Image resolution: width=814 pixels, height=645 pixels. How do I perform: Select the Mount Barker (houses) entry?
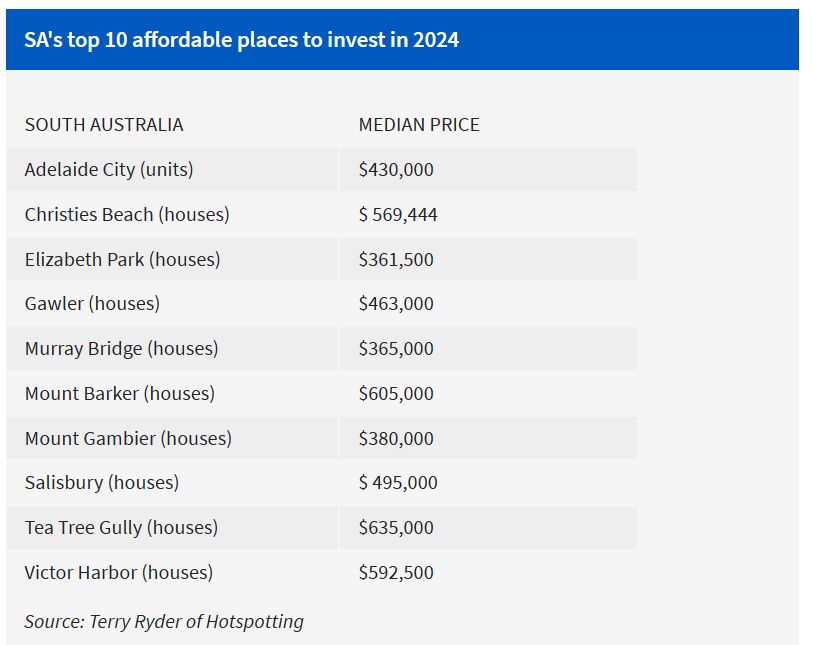pos(120,394)
